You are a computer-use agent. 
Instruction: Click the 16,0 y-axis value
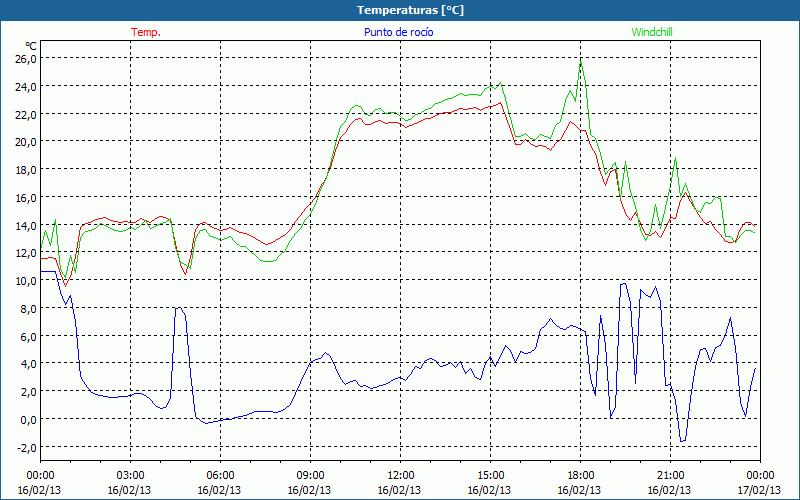26,197
